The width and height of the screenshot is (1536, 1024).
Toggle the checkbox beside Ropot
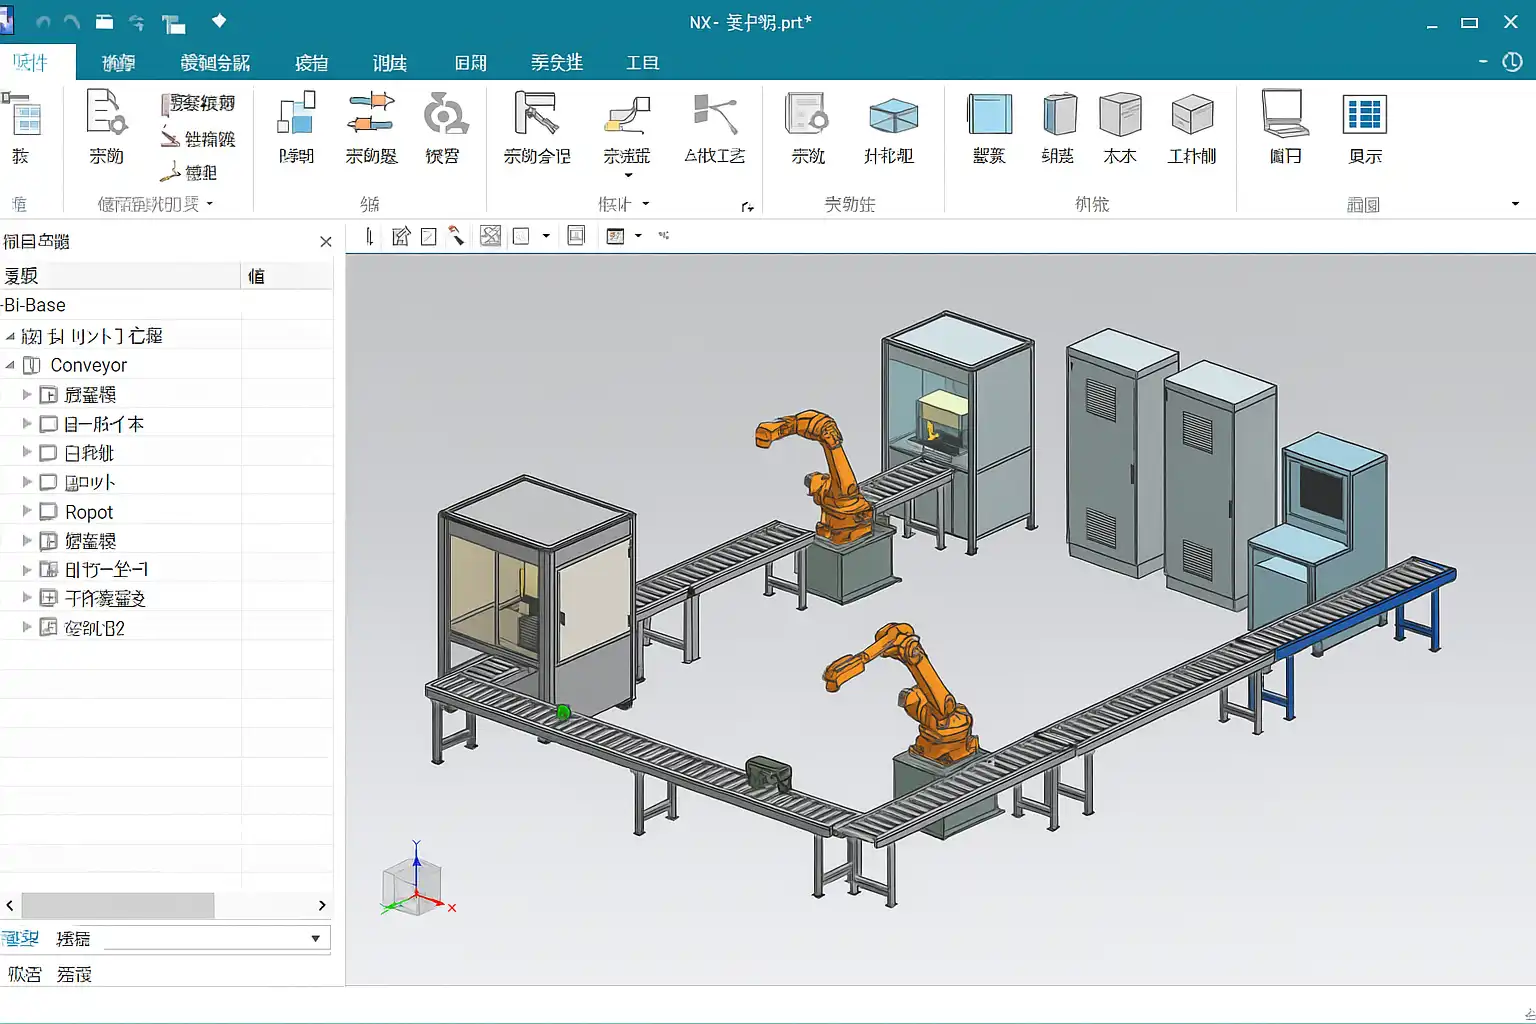coord(48,512)
